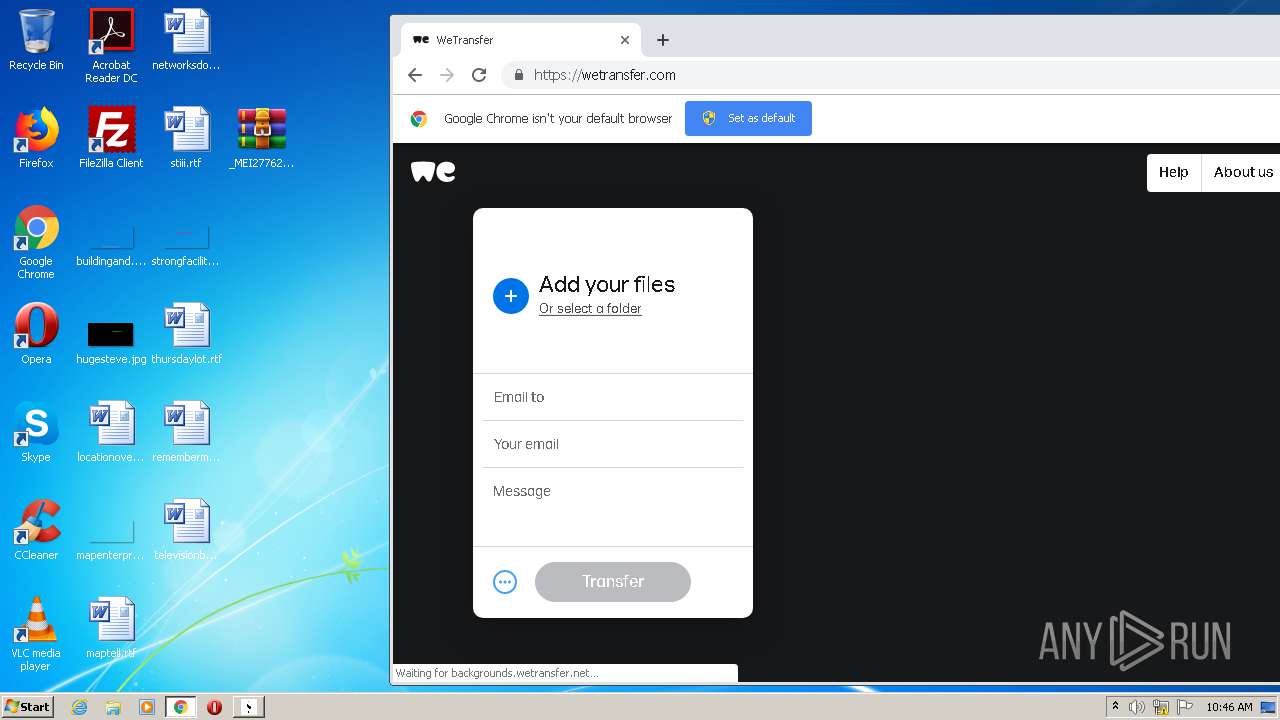Image resolution: width=1280 pixels, height=720 pixels.
Task: Open Internet Explorer from taskbar
Action: (x=79, y=707)
